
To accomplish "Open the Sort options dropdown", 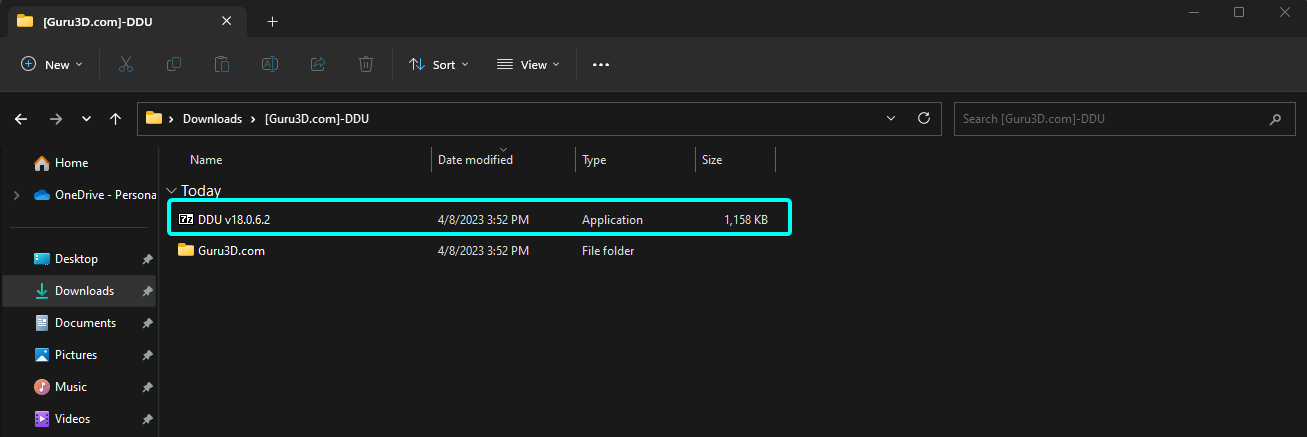I will 438,64.
